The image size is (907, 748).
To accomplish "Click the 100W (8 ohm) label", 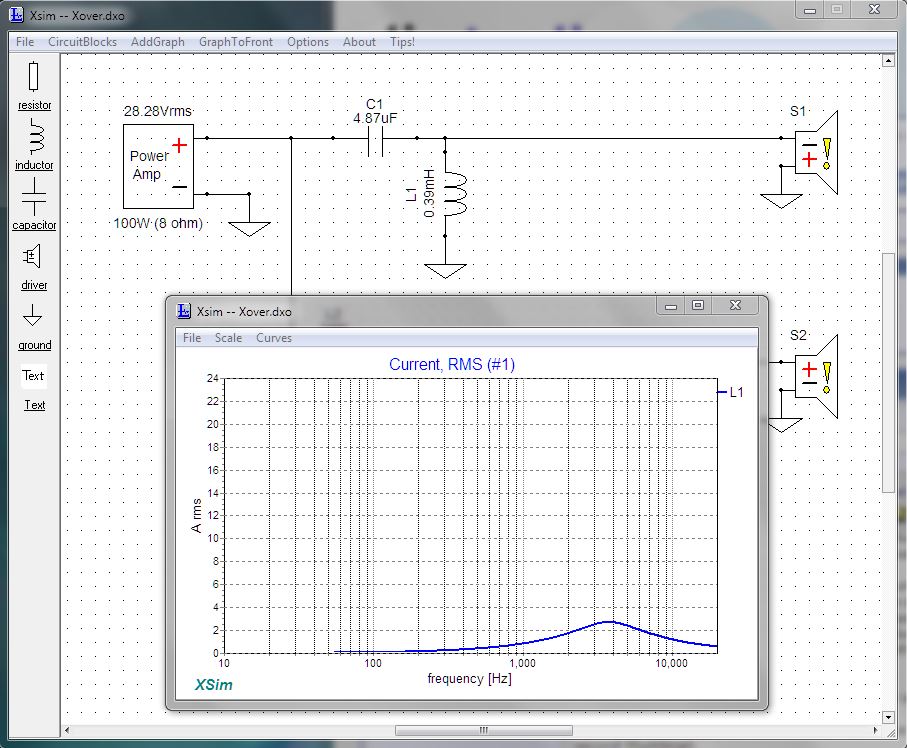I will [x=158, y=223].
